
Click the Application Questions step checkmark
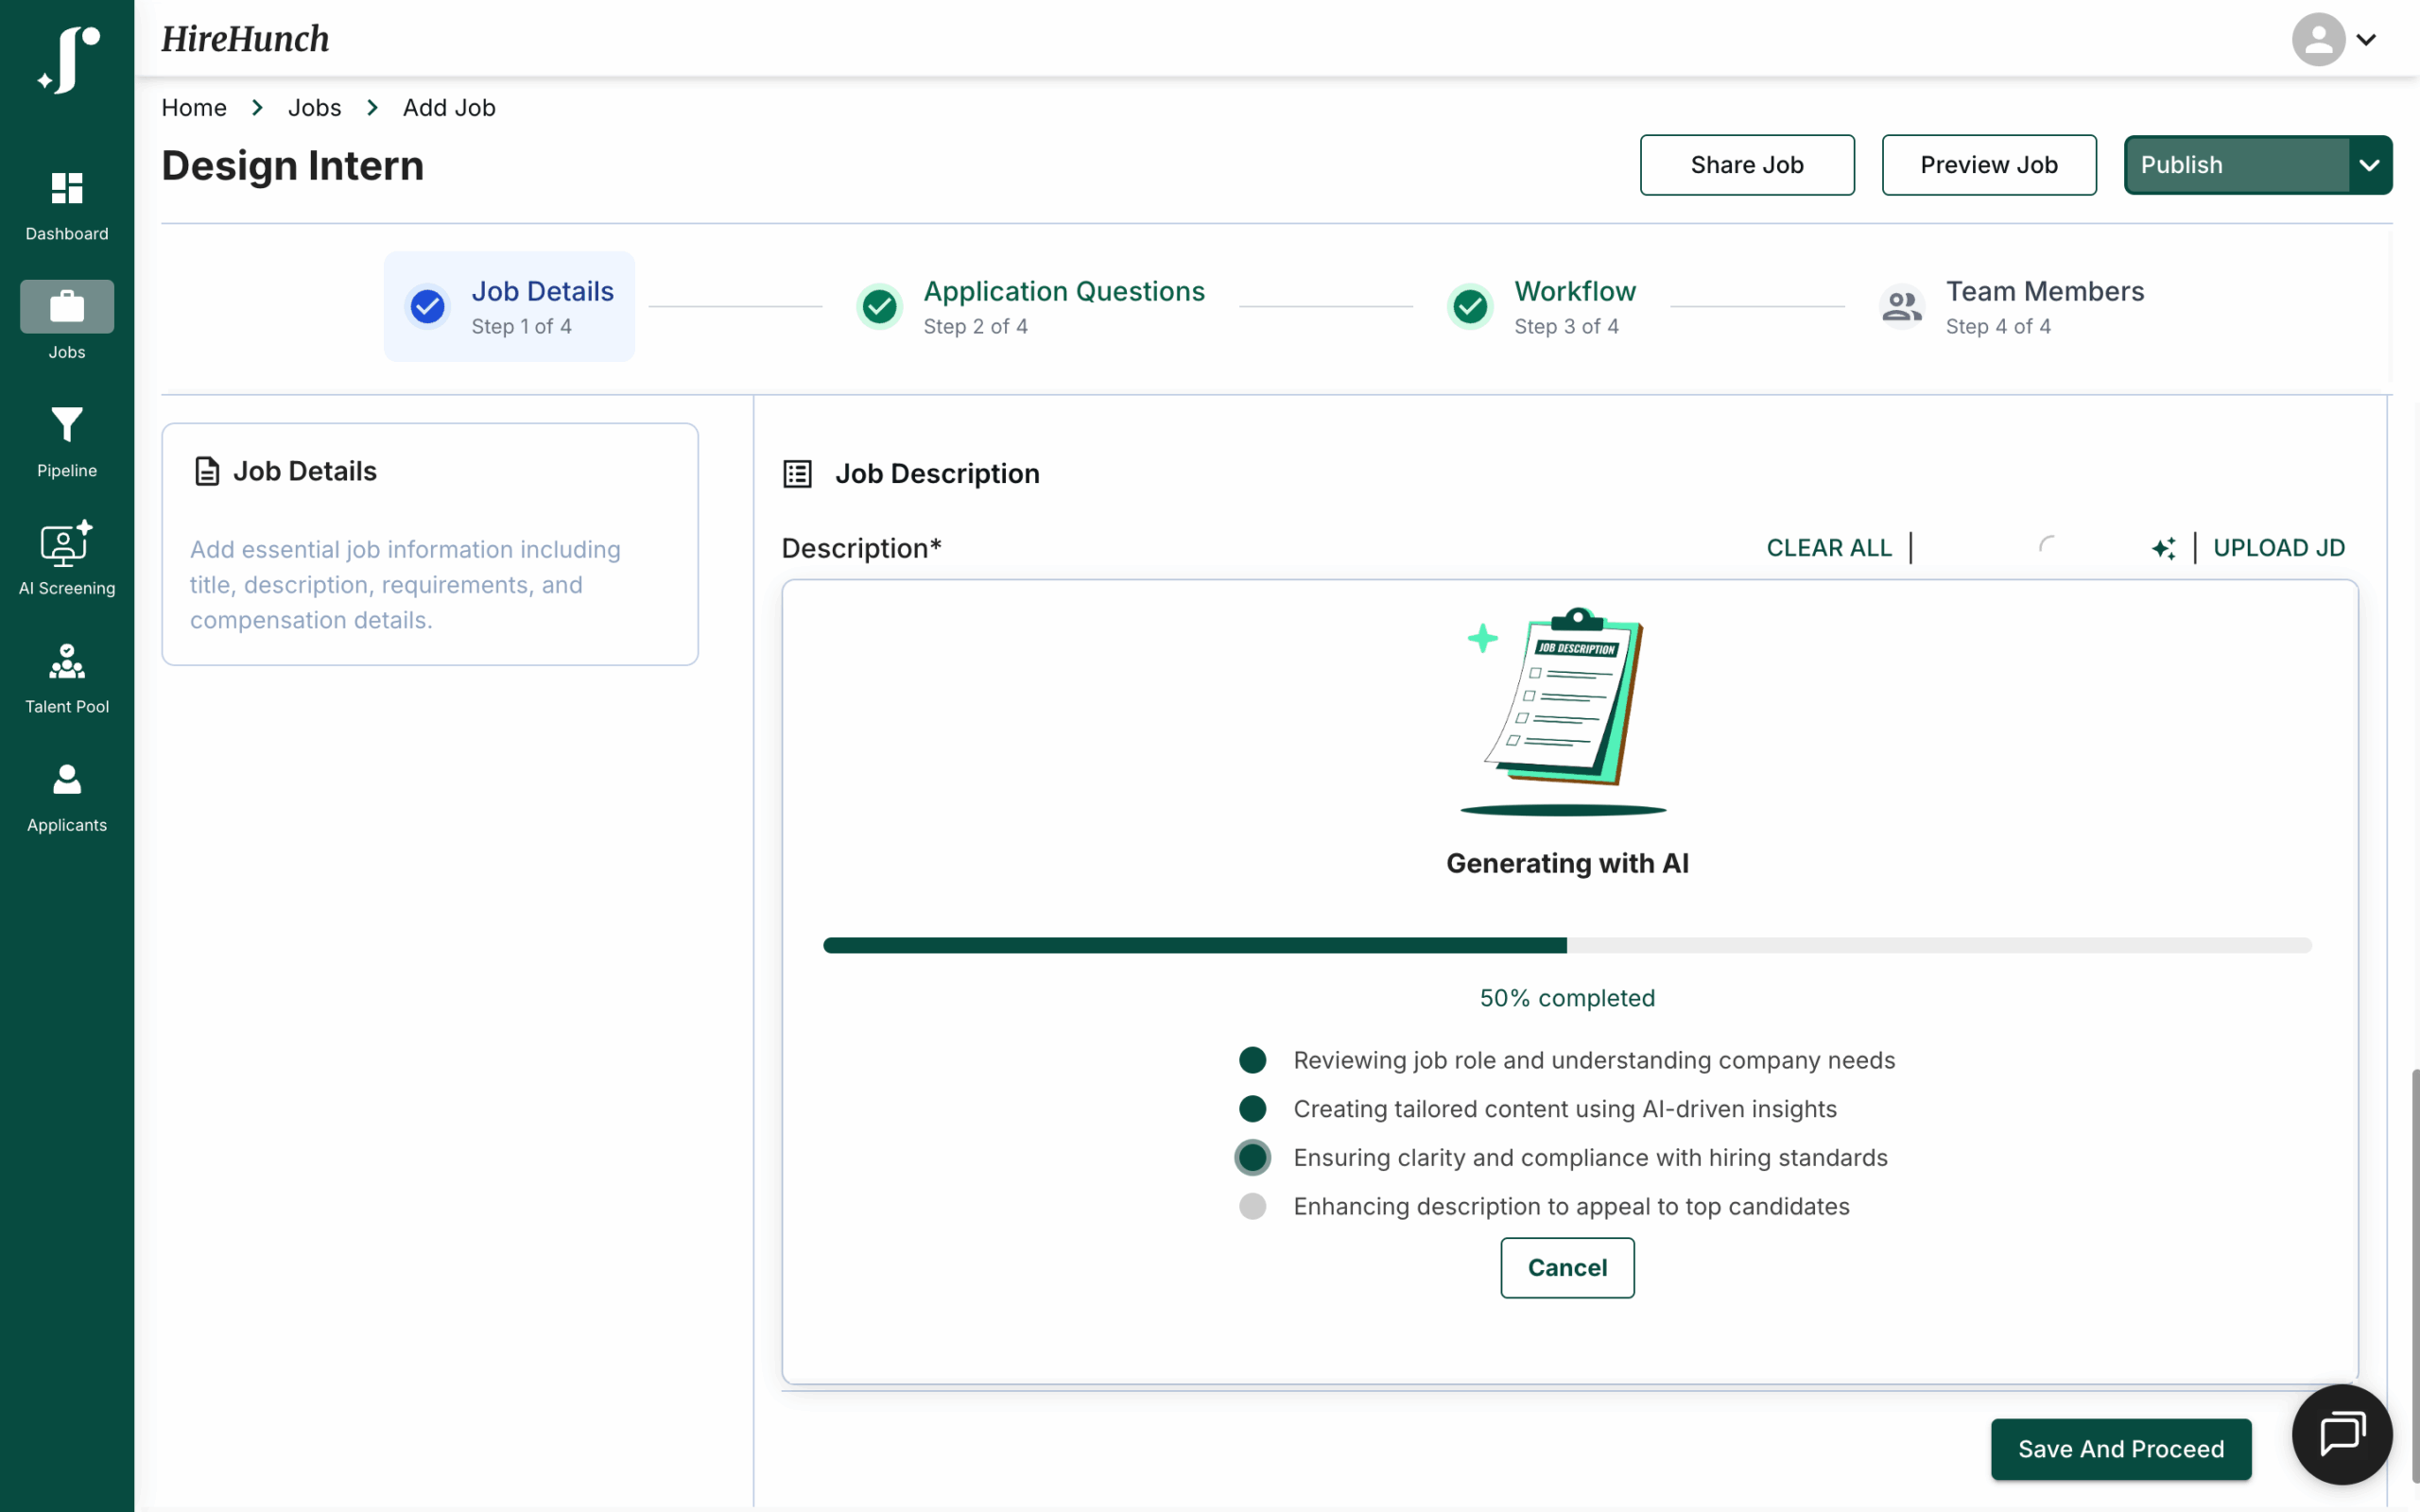point(880,306)
